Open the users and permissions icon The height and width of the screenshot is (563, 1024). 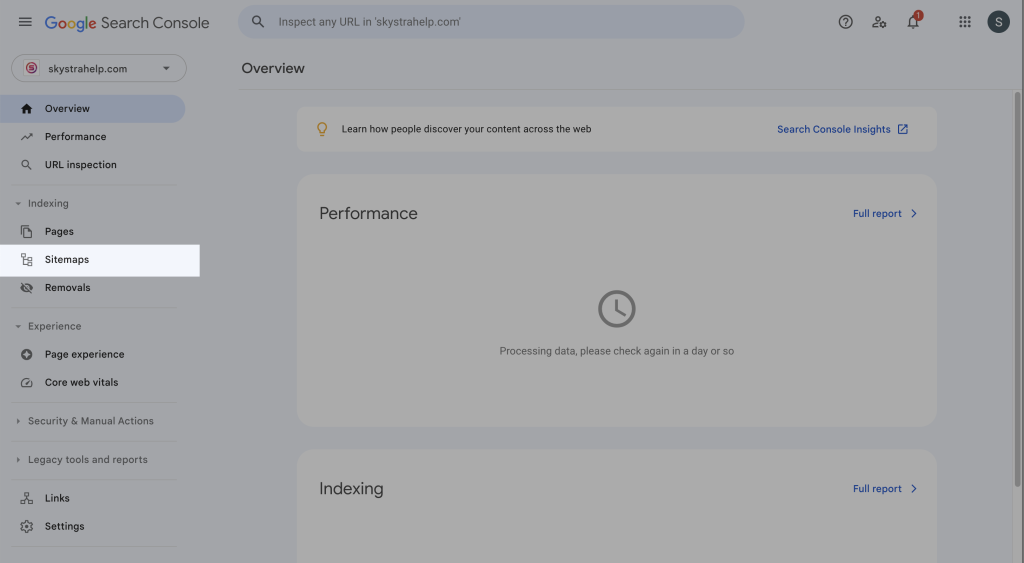coord(879,22)
